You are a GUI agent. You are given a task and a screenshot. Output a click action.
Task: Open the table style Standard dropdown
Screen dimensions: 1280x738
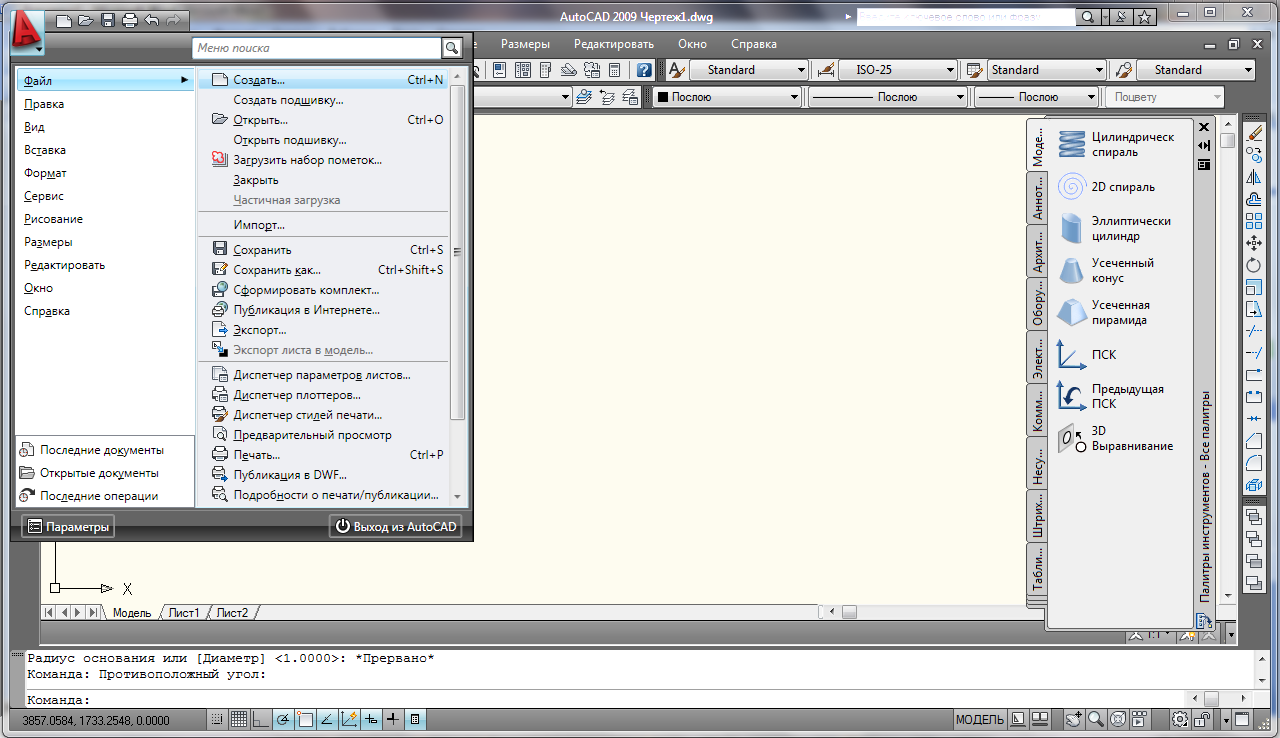[x=1046, y=70]
